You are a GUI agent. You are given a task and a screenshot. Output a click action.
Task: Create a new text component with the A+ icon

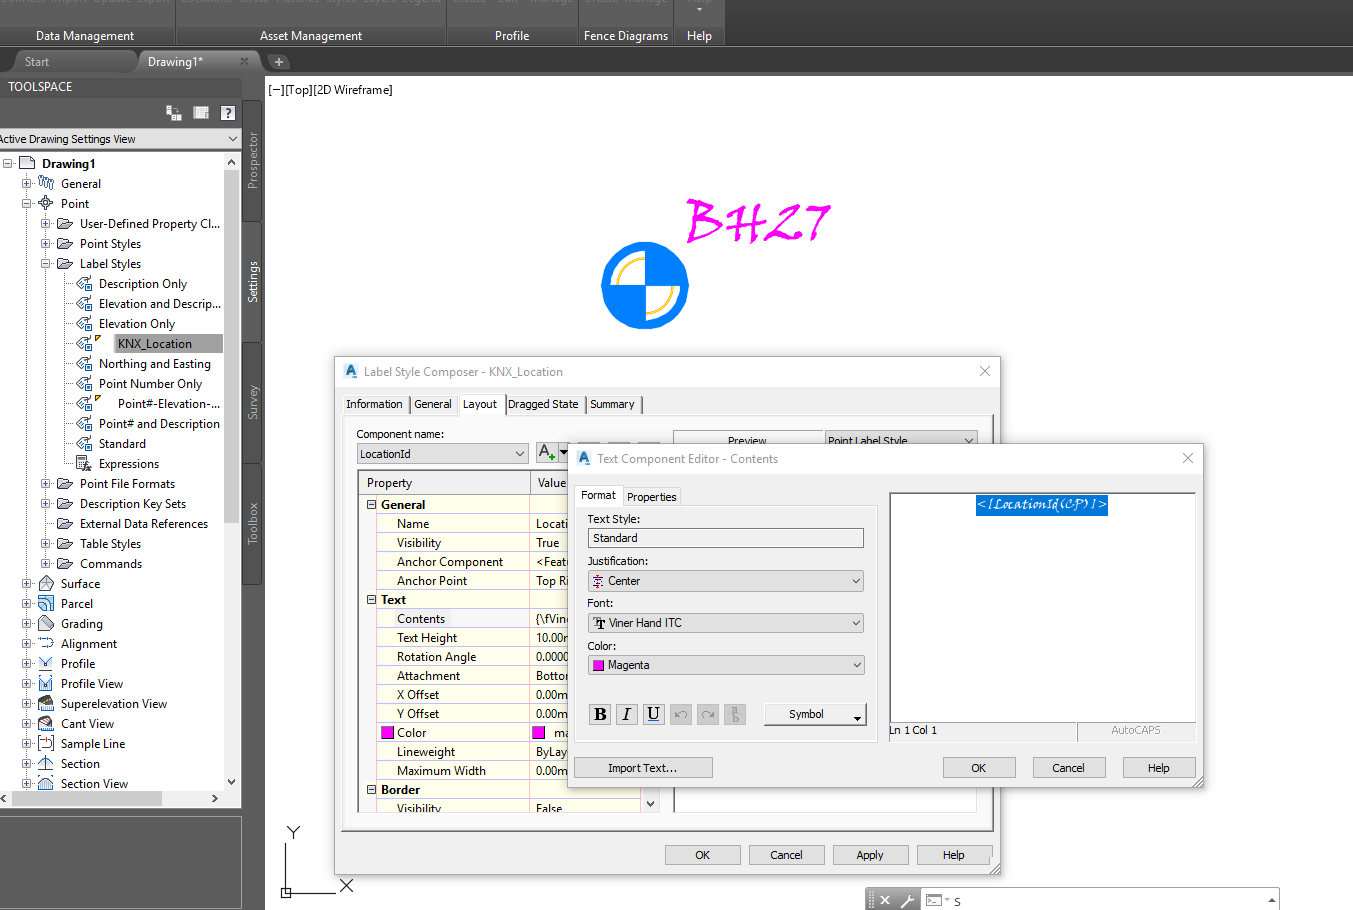545,452
